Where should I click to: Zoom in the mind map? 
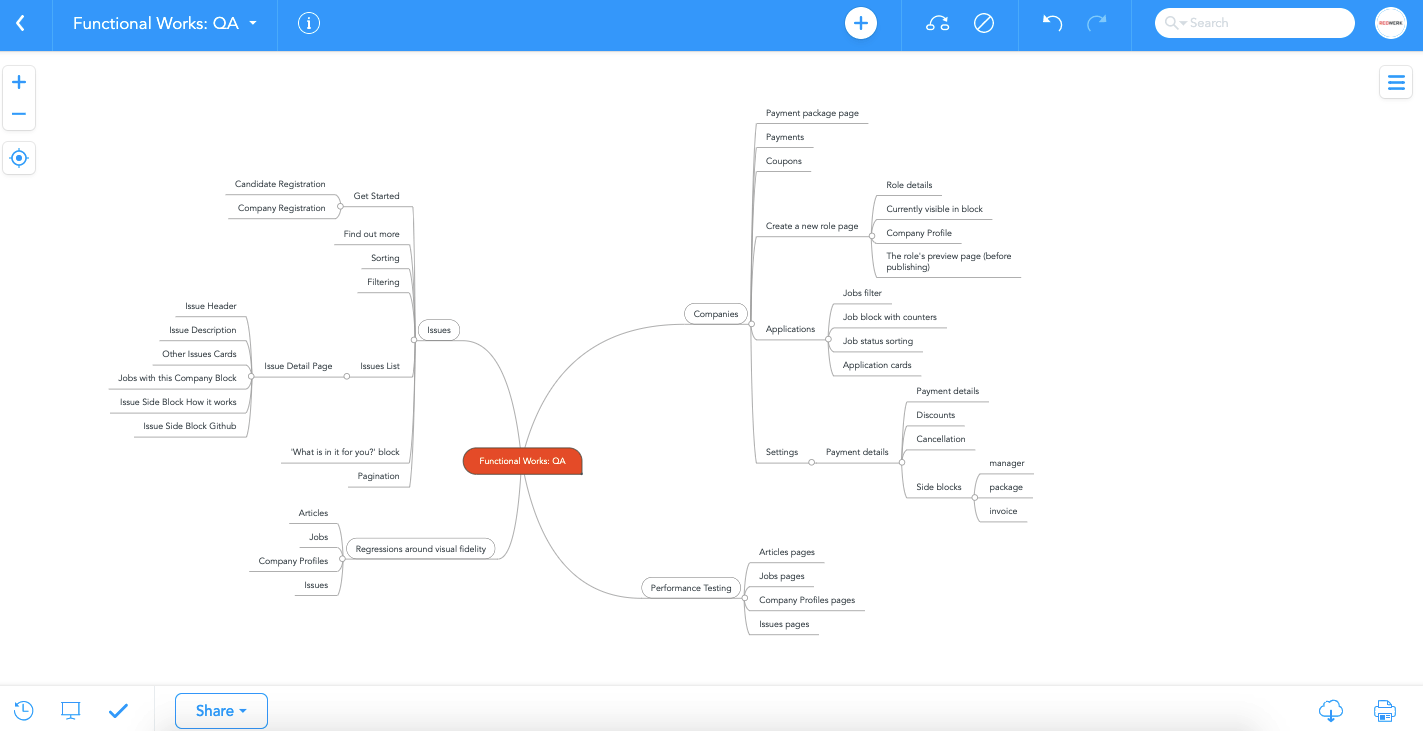click(18, 82)
